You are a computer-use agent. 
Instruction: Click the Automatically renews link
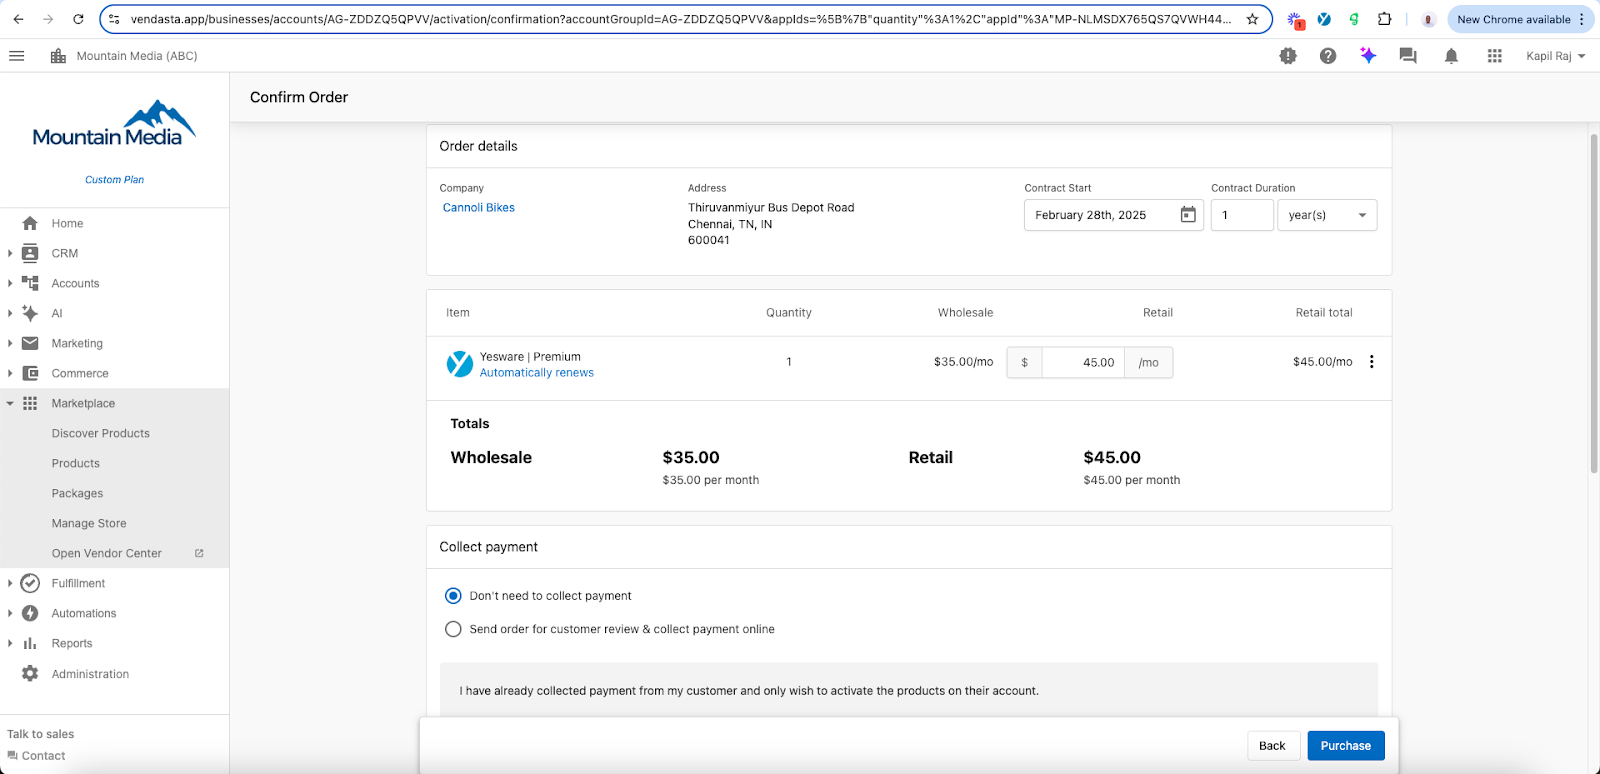[537, 373]
